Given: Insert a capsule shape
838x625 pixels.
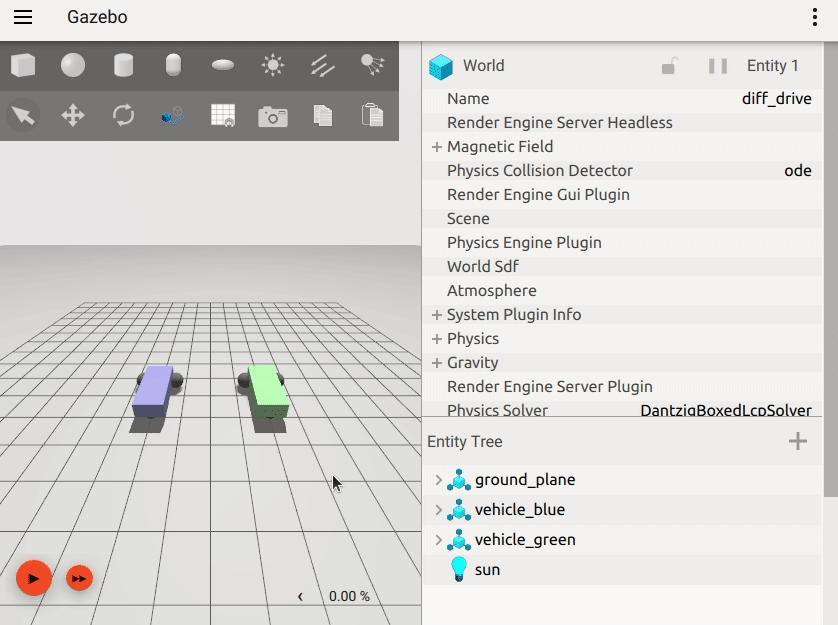Looking at the screenshot, I should (173, 65).
